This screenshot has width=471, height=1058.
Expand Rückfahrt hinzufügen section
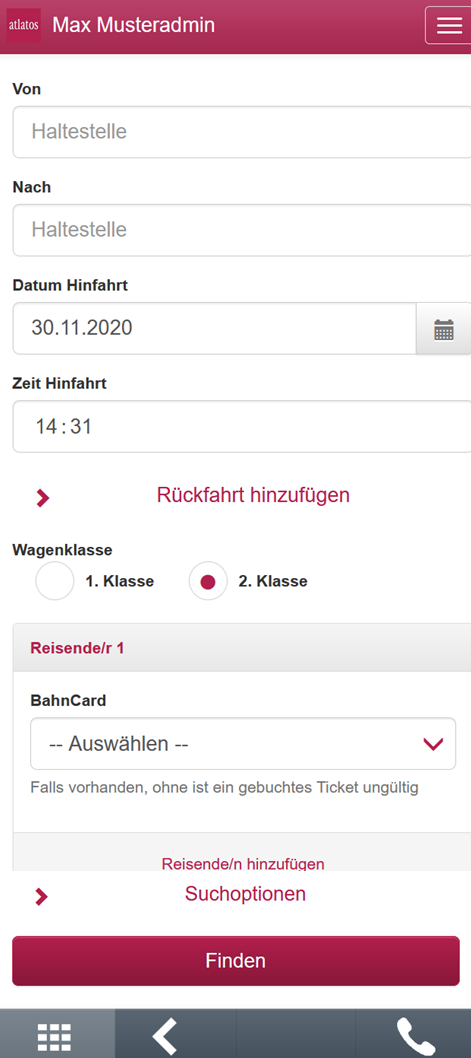pyautogui.click(x=253, y=495)
